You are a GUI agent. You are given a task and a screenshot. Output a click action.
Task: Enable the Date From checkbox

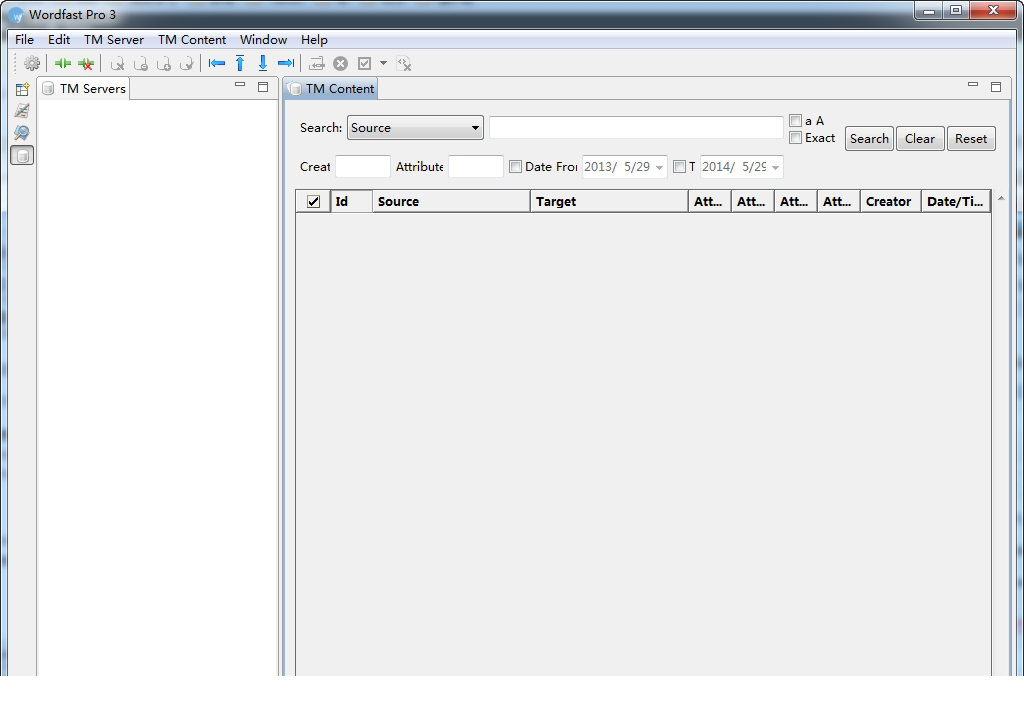click(x=515, y=167)
